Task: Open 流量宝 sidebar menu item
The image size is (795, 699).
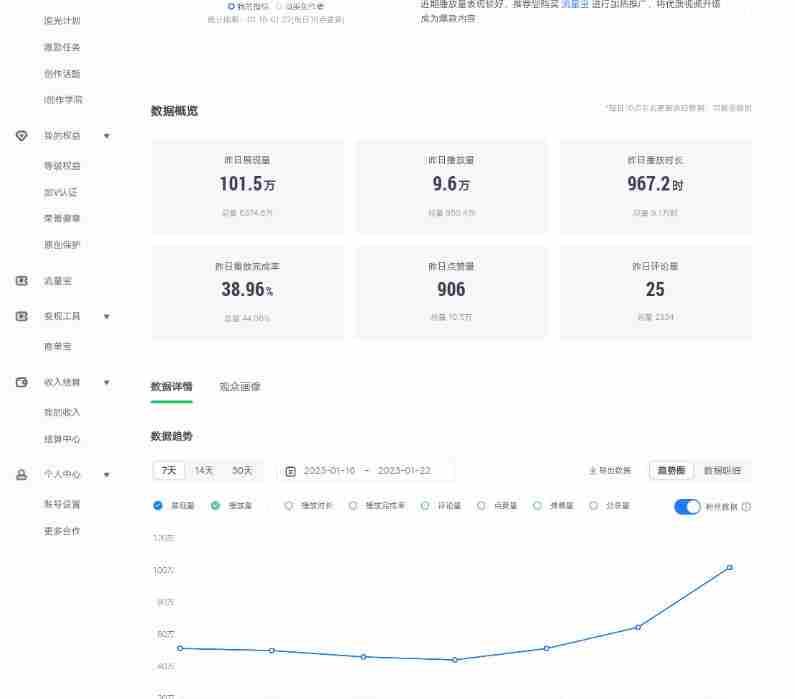Action: click(x=58, y=281)
